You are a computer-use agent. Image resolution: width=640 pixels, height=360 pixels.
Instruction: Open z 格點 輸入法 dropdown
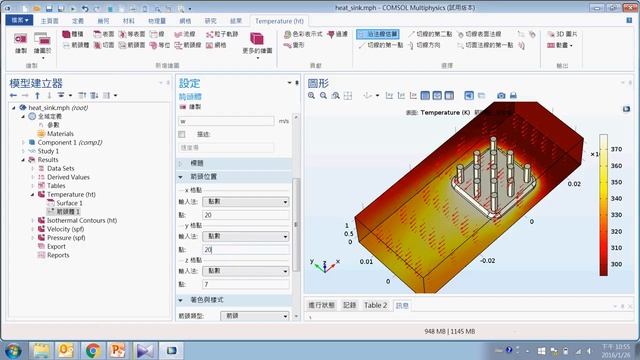point(245,271)
